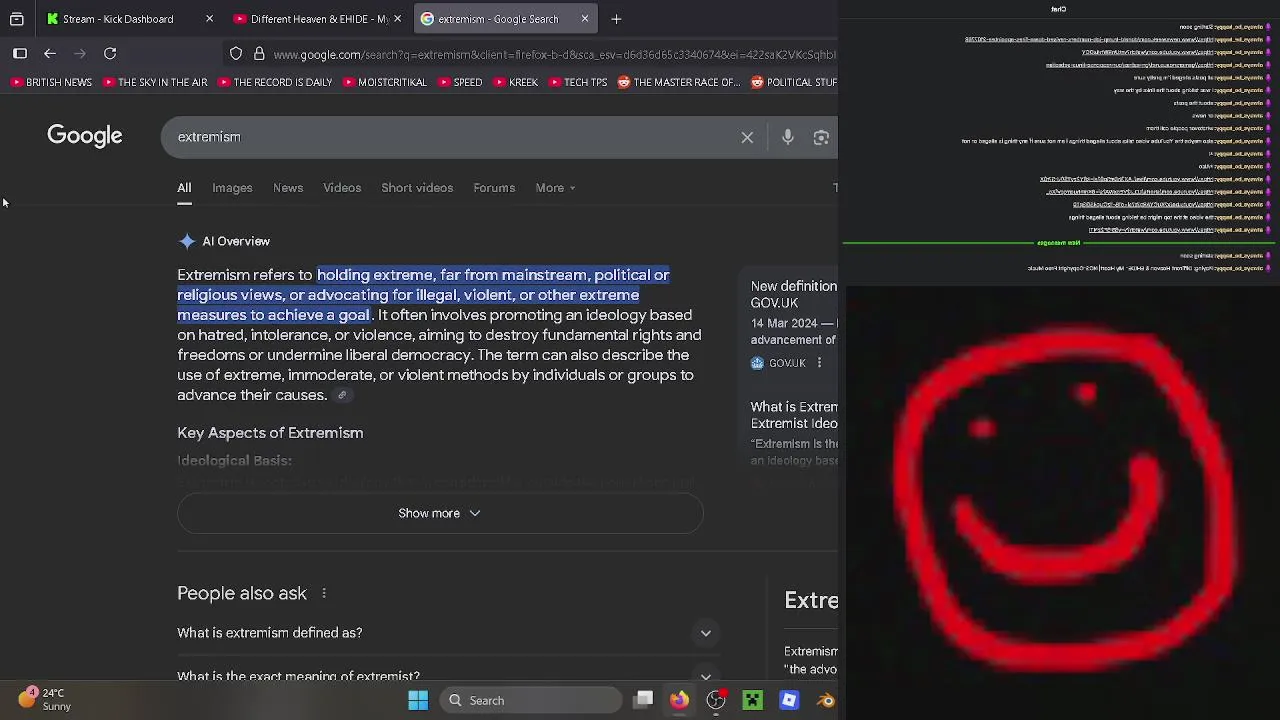
Task: Open THE MASTER RACE OF bookmark
Action: click(678, 82)
